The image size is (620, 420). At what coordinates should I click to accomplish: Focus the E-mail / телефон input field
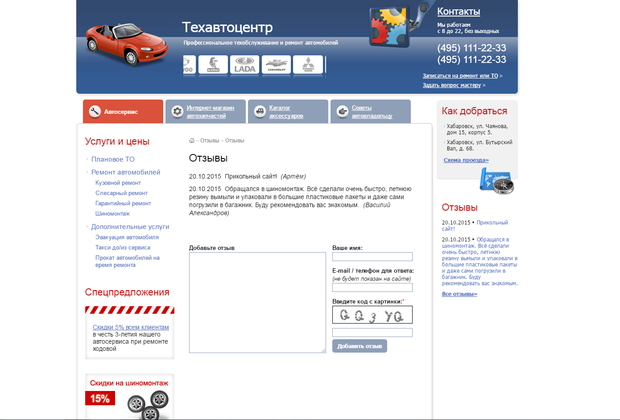[372, 288]
